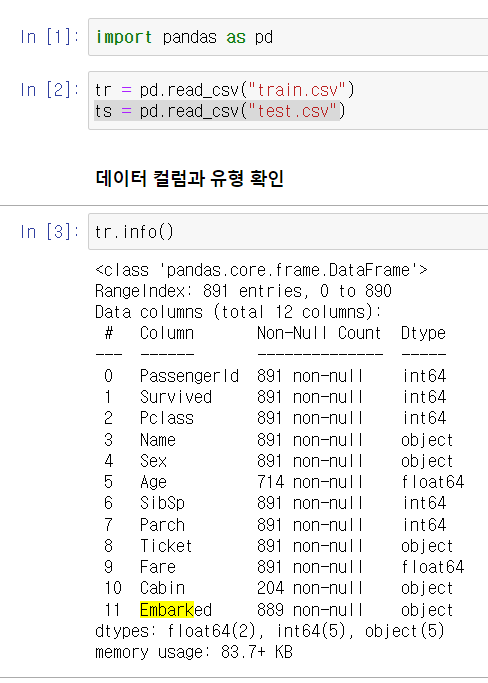Click the Fare column name

click(x=158, y=567)
